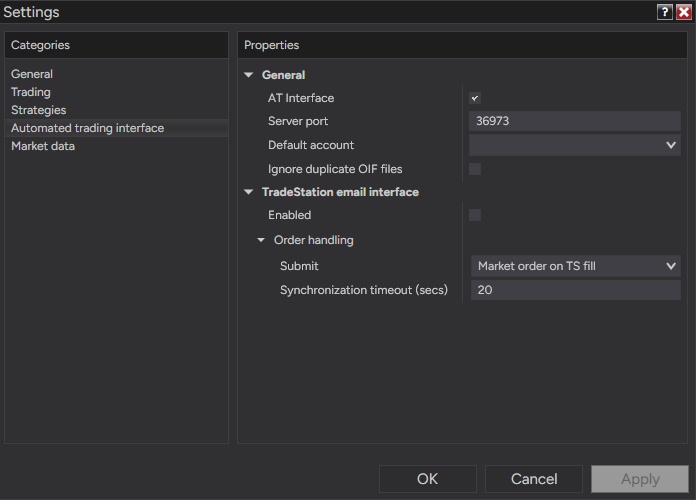This screenshot has height=500, width=696.
Task: Click the Properties panel header
Action: tap(463, 45)
